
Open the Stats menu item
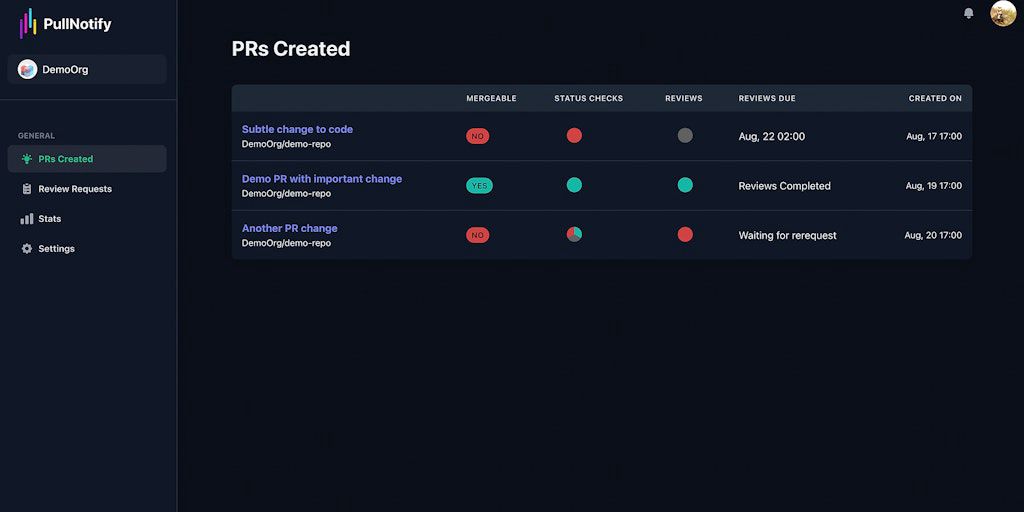[x=50, y=219]
